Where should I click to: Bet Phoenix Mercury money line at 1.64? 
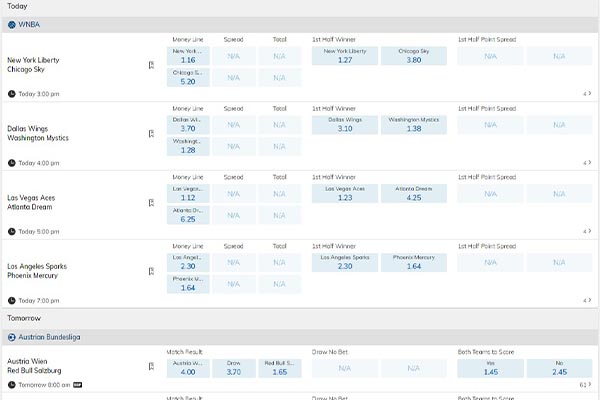[x=188, y=284]
